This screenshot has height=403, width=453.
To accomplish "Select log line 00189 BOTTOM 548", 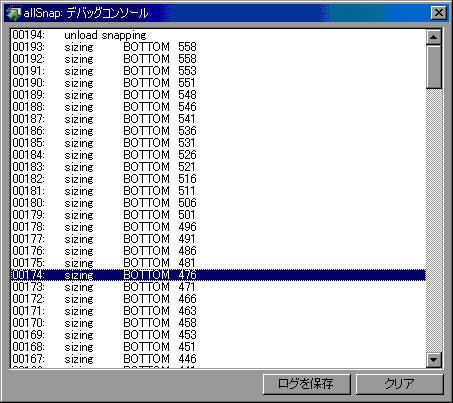I will click(218, 95).
